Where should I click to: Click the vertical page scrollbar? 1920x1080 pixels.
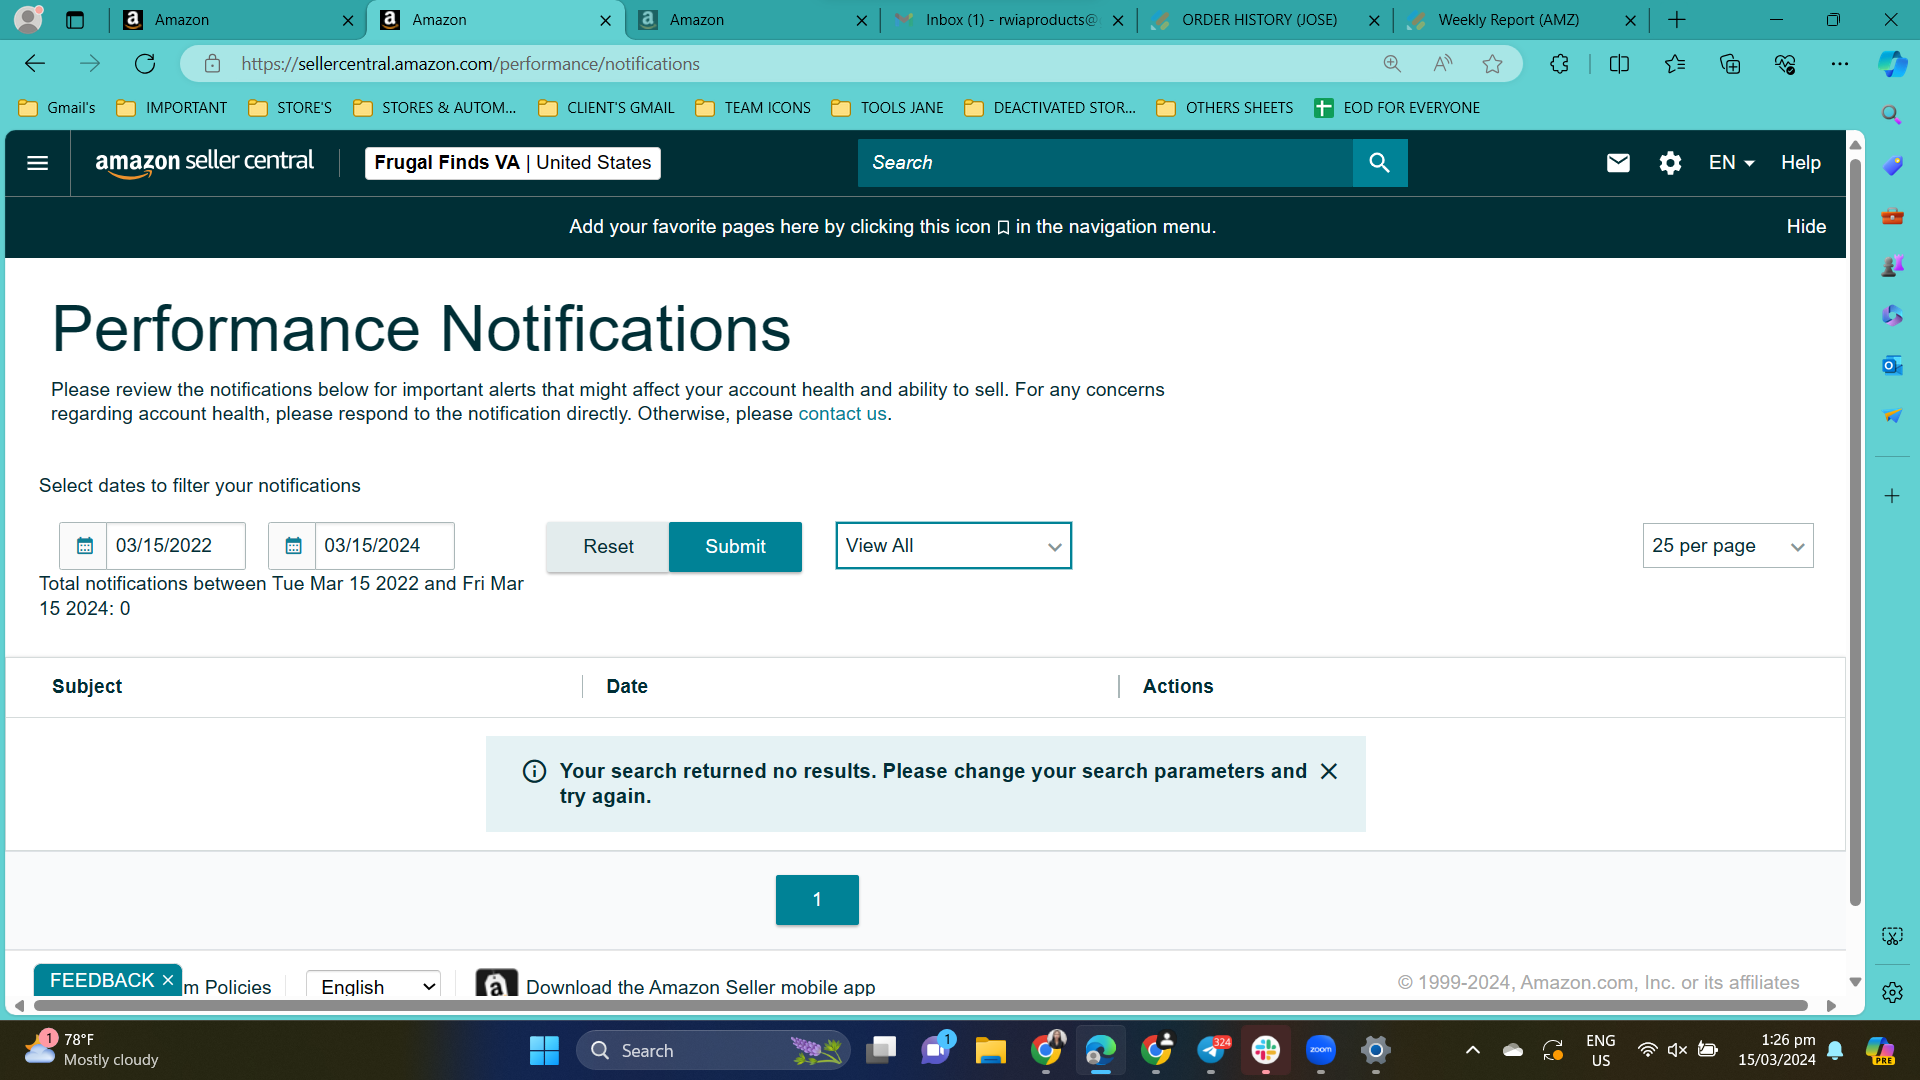tap(1855, 530)
